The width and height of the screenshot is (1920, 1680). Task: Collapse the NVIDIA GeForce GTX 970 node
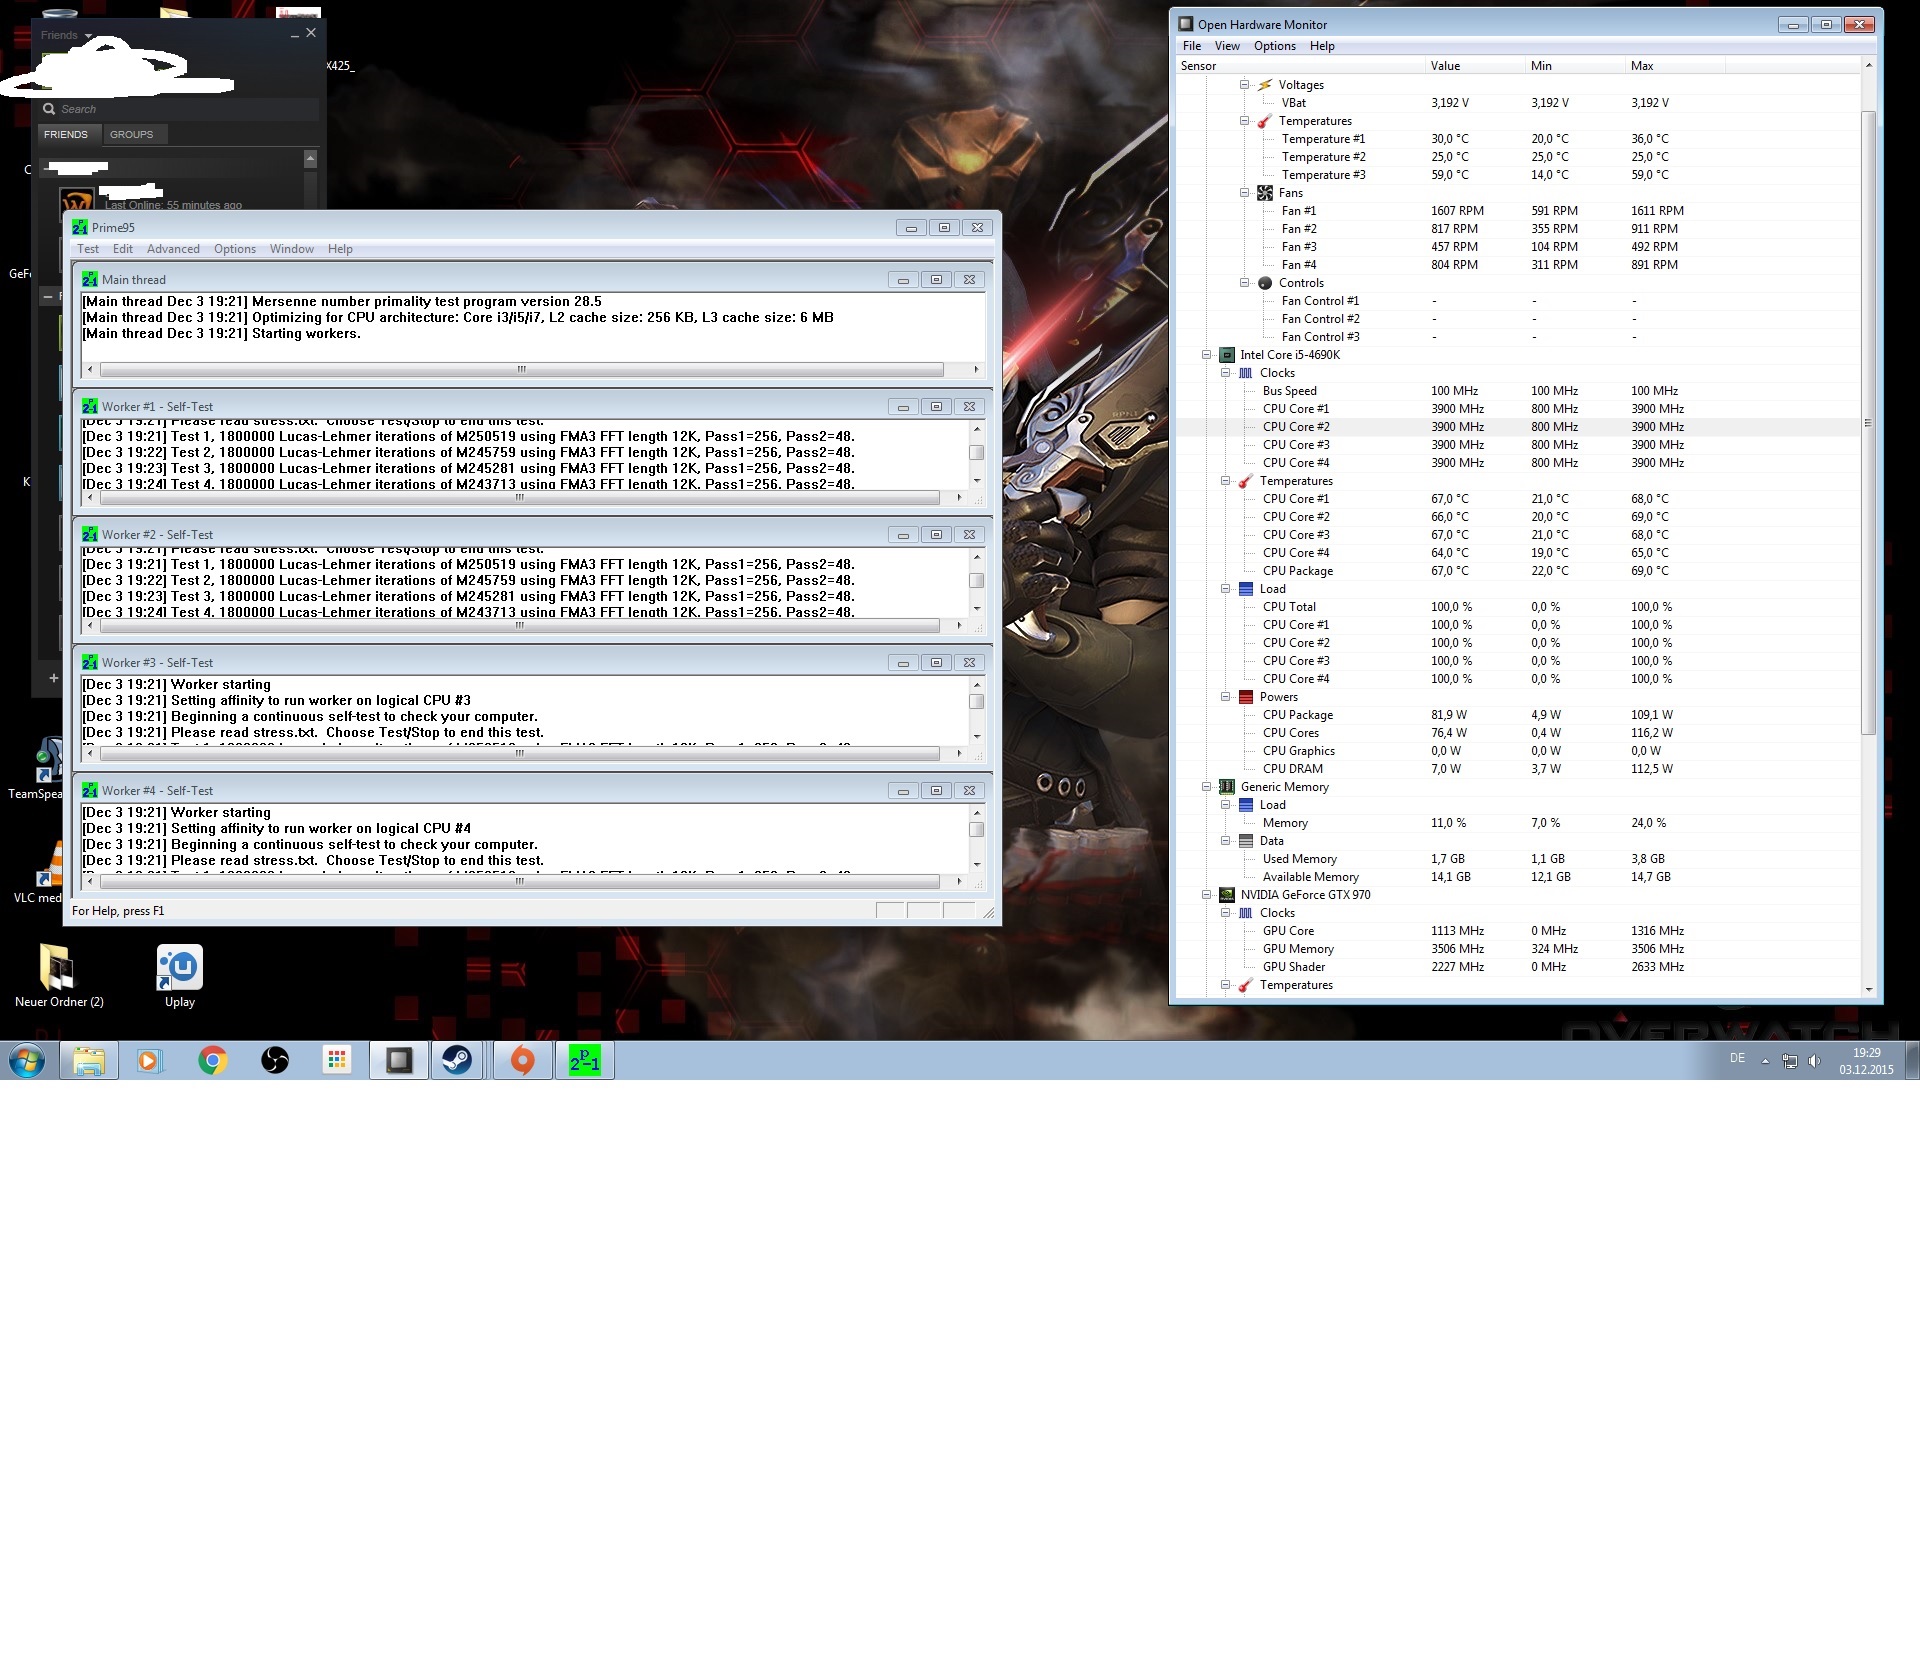[1207, 895]
